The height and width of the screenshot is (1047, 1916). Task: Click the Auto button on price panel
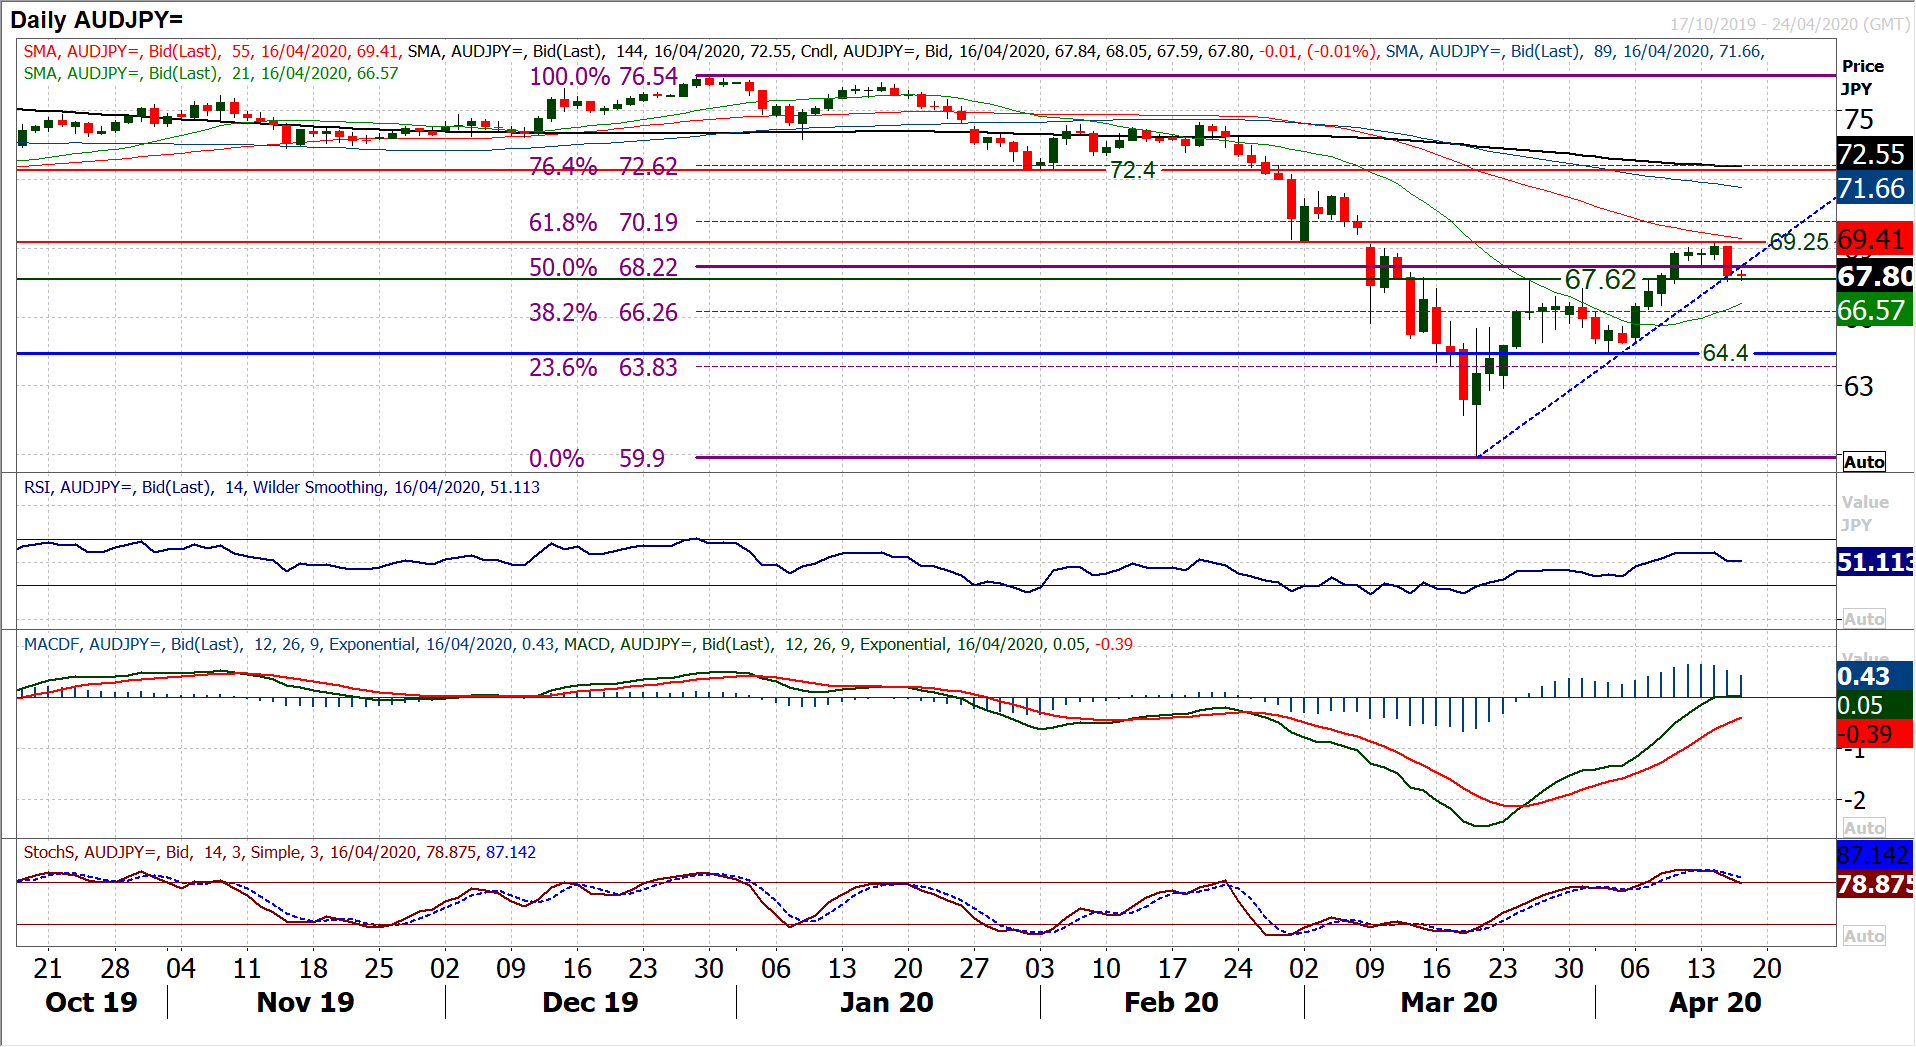tap(1864, 462)
